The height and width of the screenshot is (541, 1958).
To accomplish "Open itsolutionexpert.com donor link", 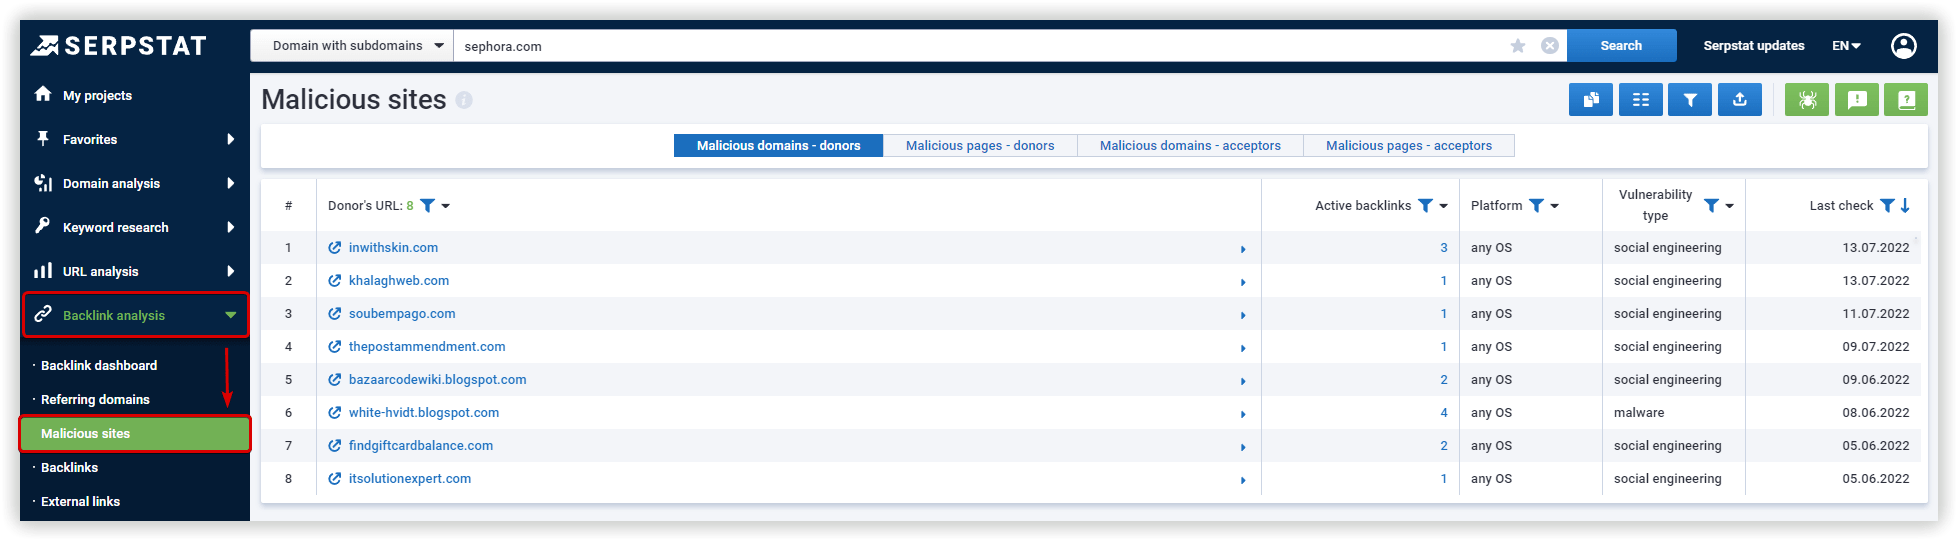I will click(410, 479).
